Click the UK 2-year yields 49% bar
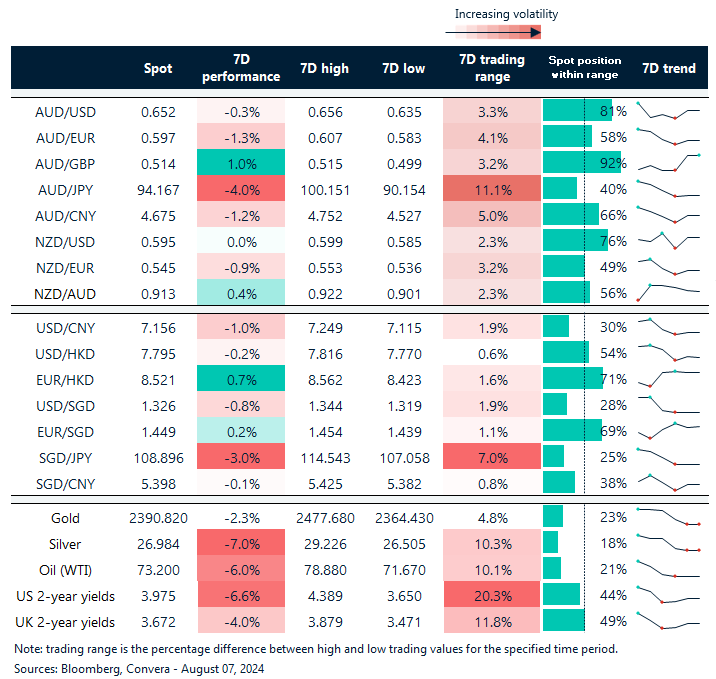Screen dimensions: 716x679 coord(563,621)
